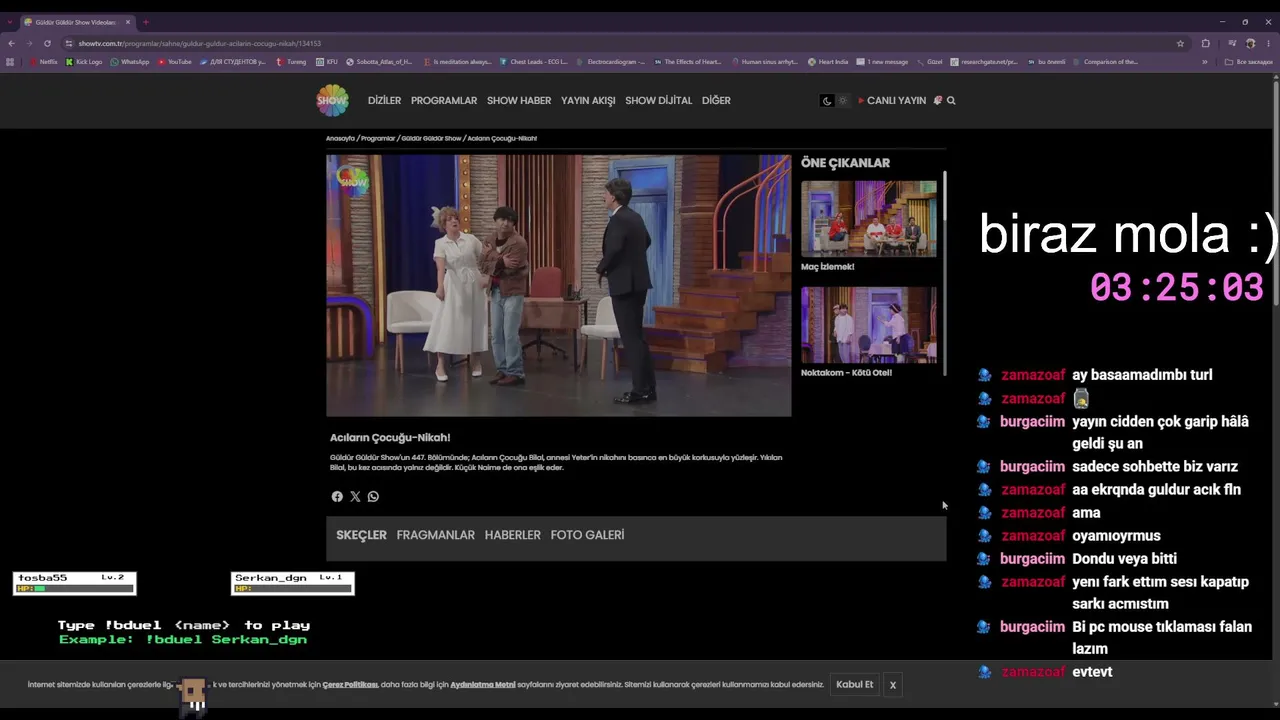1280x720 pixels.
Task: Go to Anasayfa in the breadcrumb
Action: [340, 139]
